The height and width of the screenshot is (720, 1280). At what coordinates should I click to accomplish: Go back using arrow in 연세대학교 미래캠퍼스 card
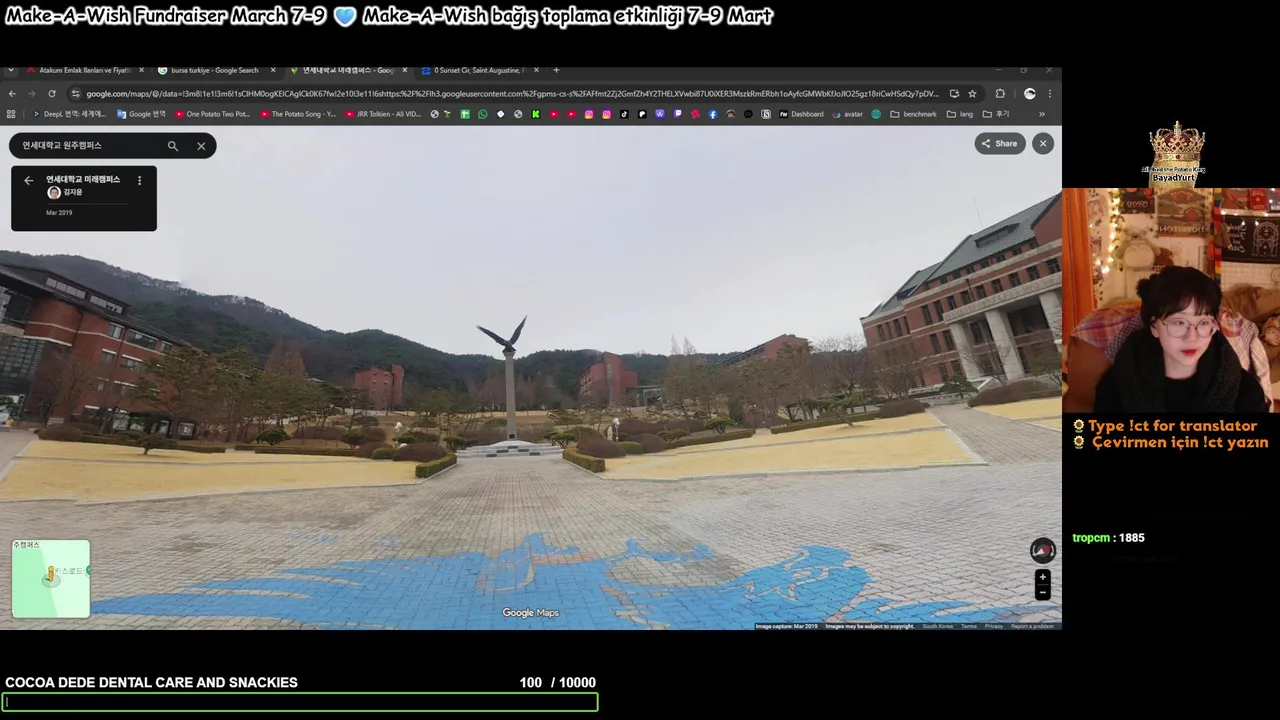click(29, 181)
